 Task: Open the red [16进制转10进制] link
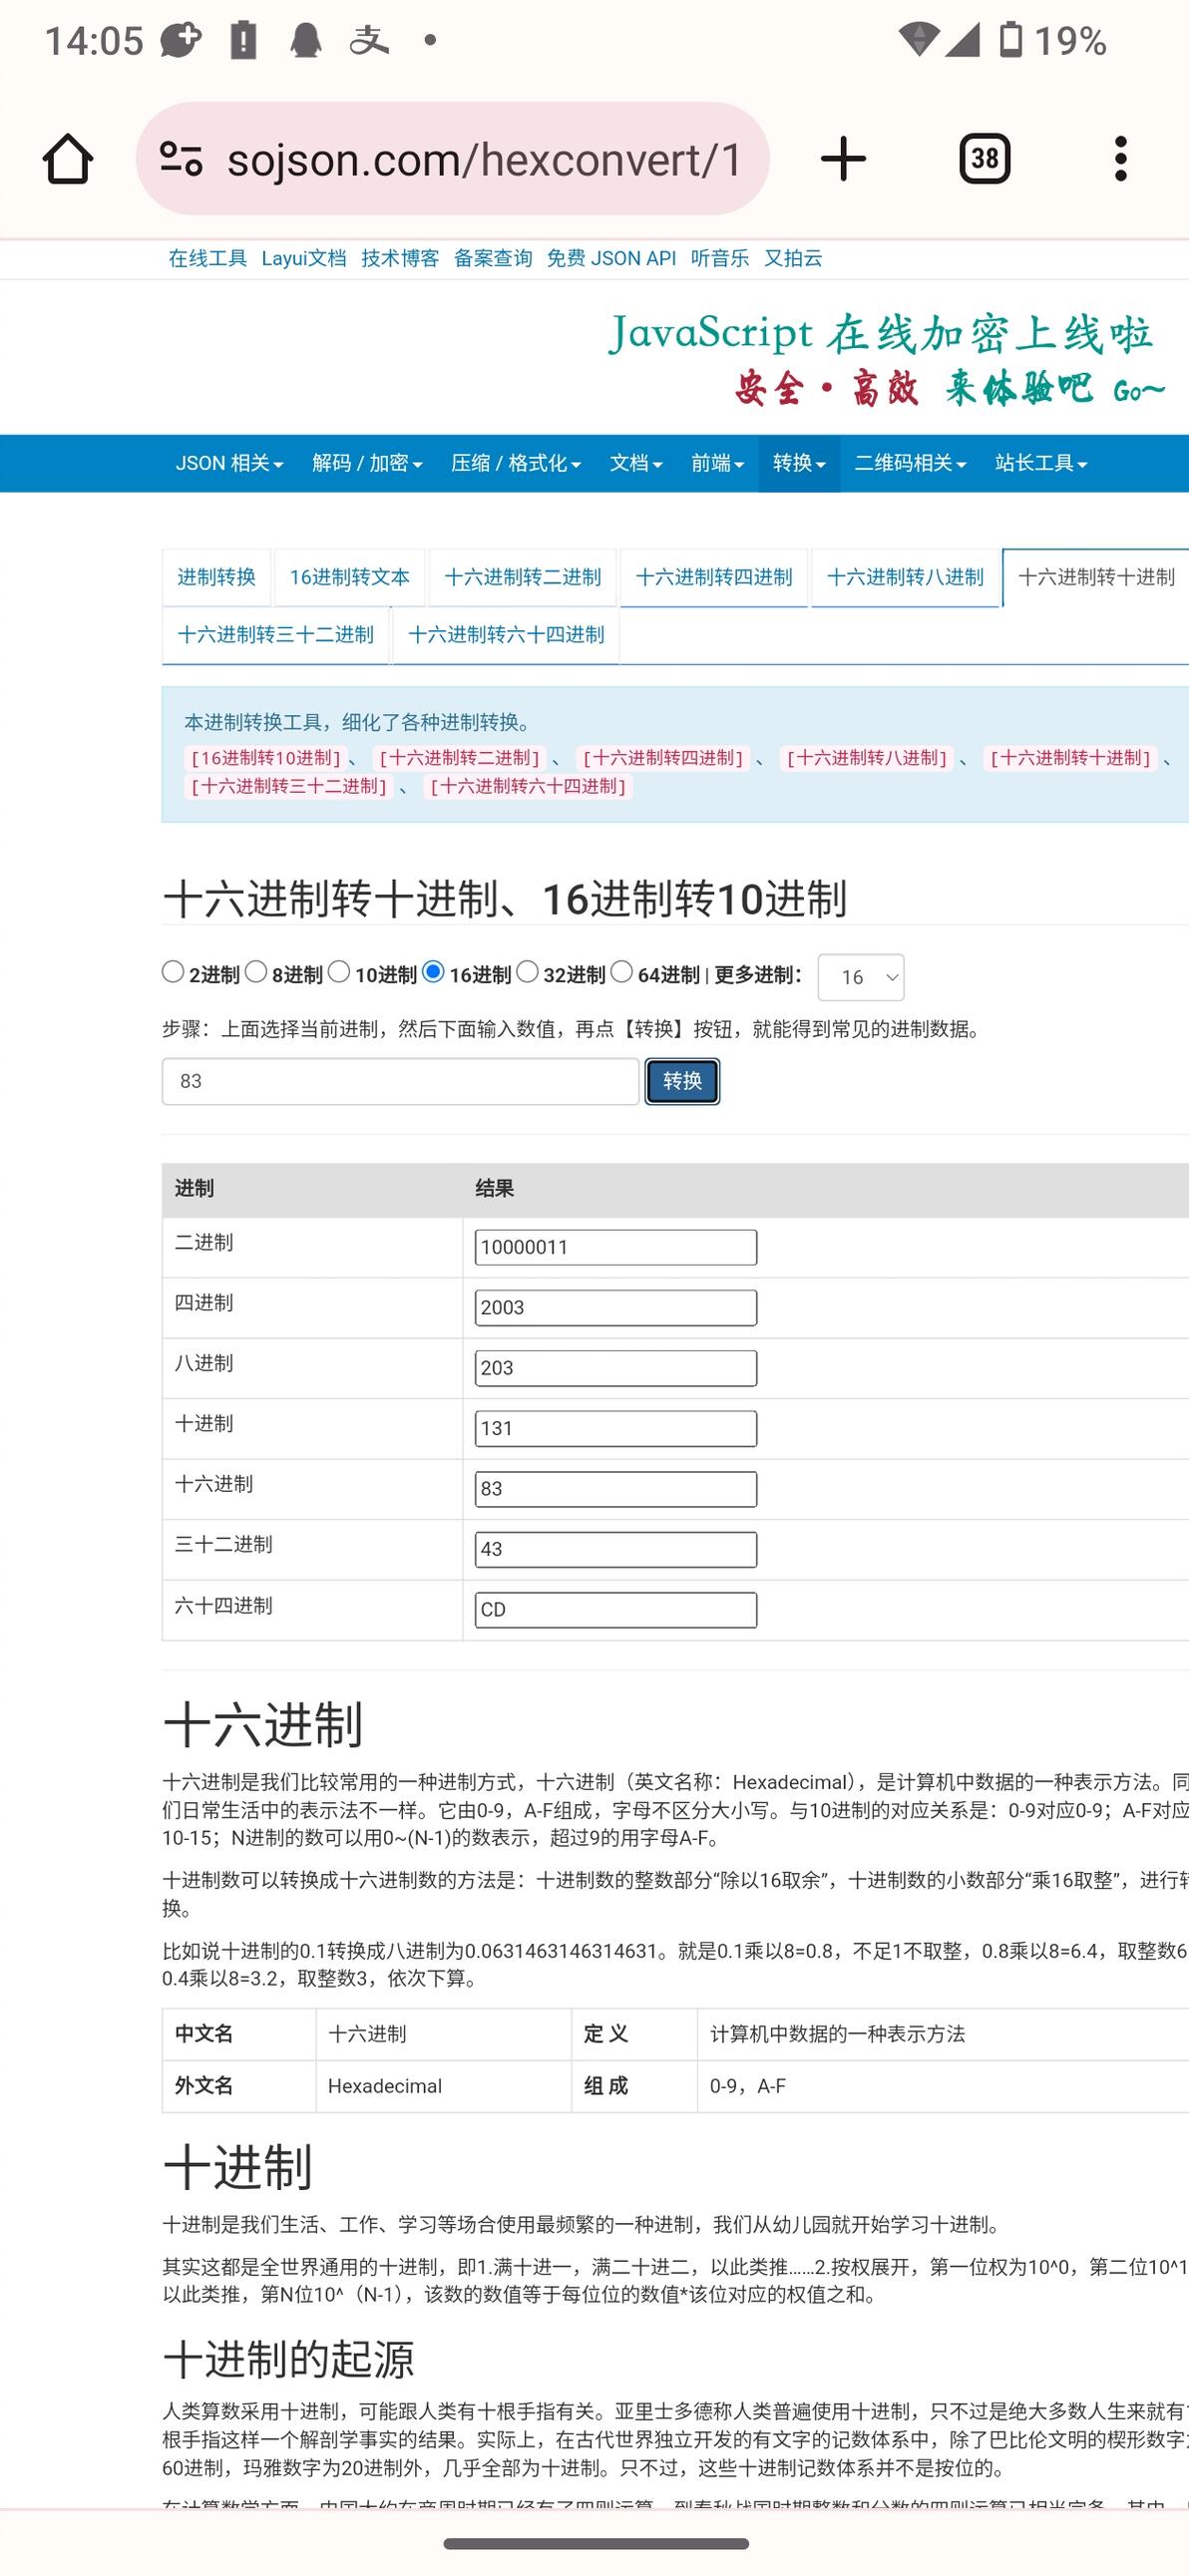coord(266,758)
